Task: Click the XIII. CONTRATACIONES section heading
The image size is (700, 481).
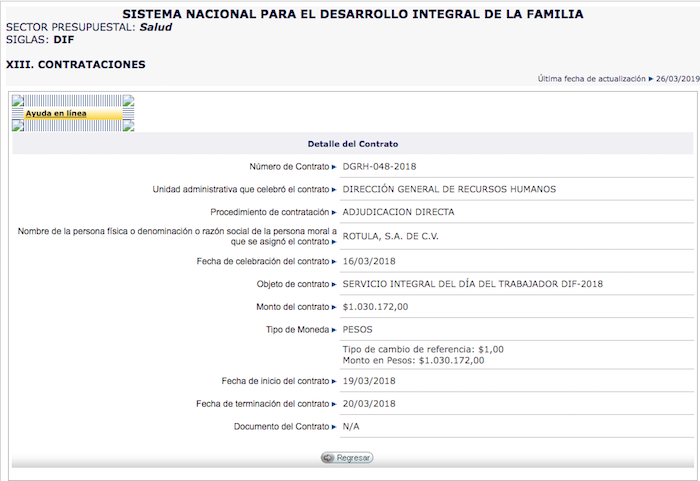Action: tap(76, 64)
